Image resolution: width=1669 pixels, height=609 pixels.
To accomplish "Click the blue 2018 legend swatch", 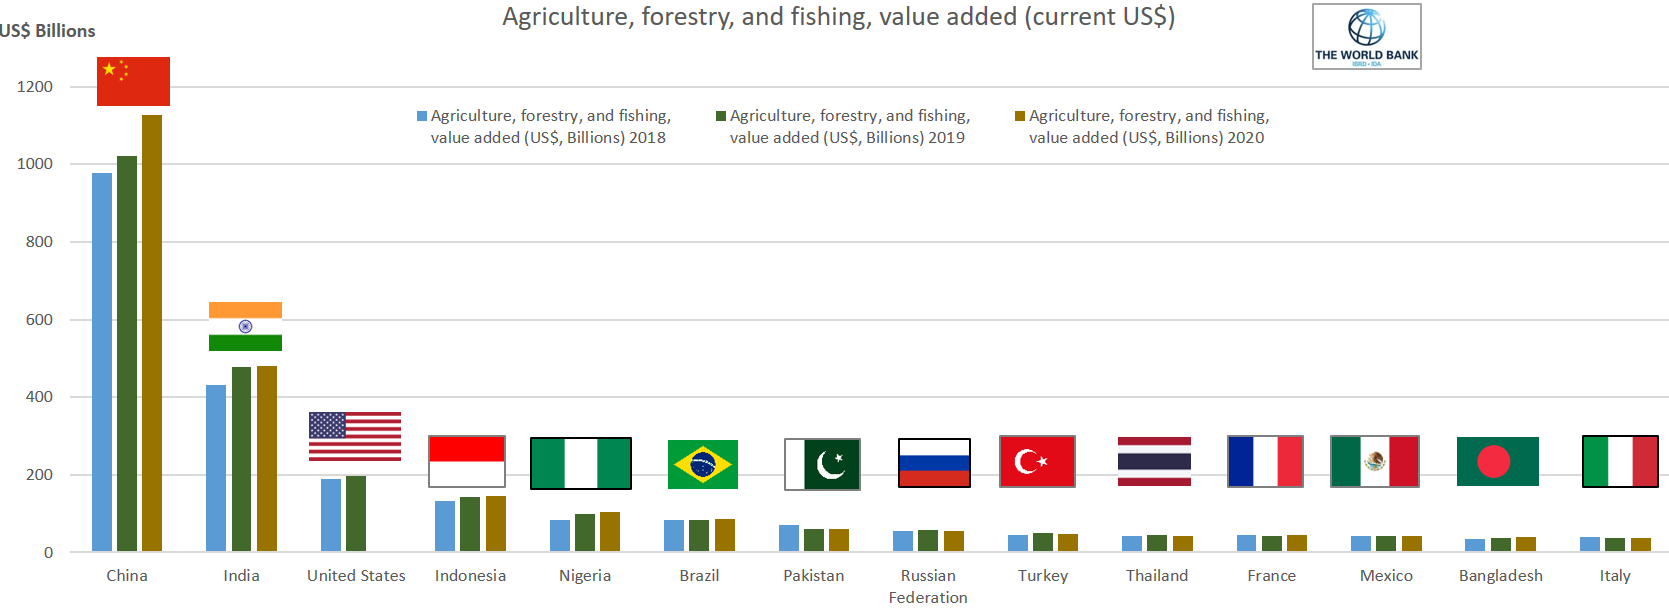I will 422,116.
